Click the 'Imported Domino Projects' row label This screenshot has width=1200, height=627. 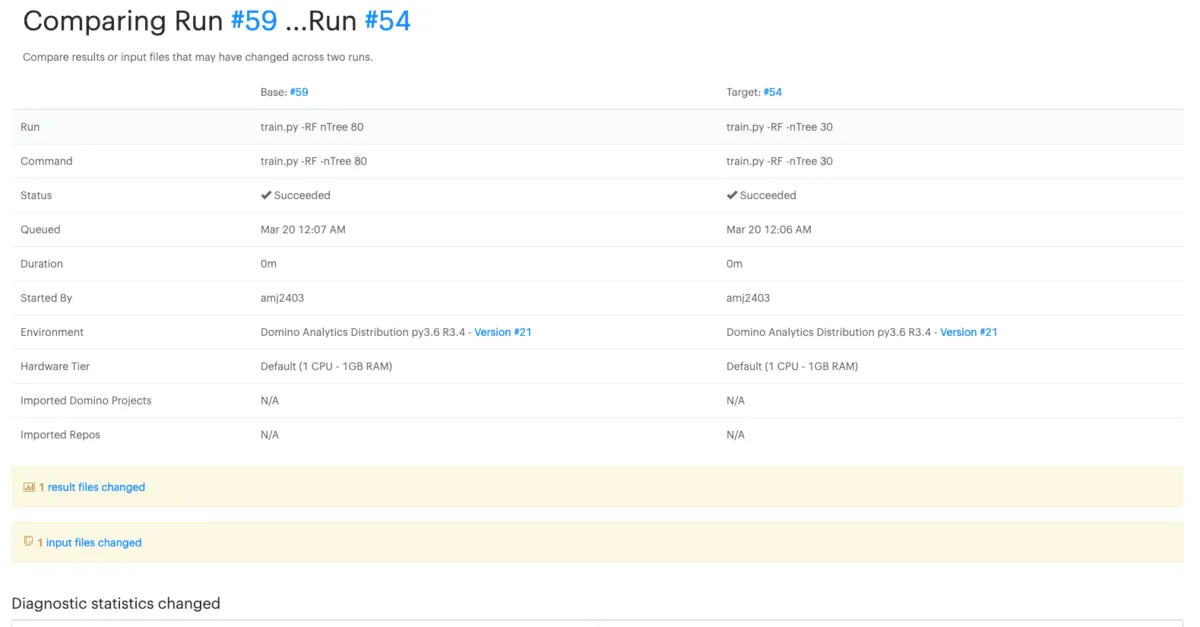[x=86, y=401]
